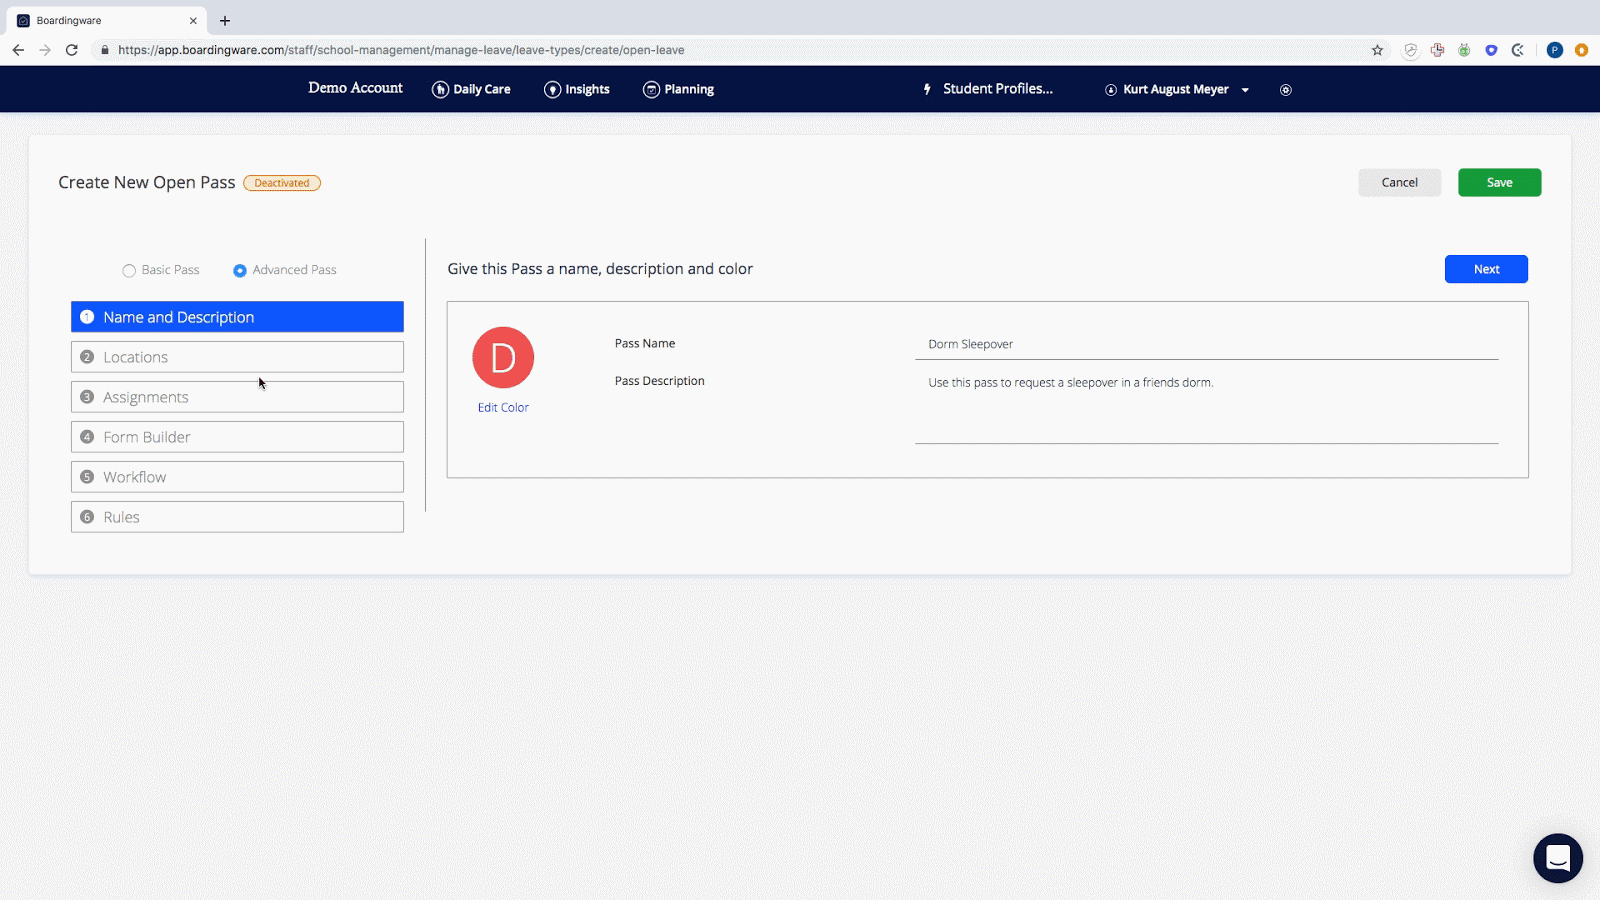Open a new browser tab

tap(225, 20)
